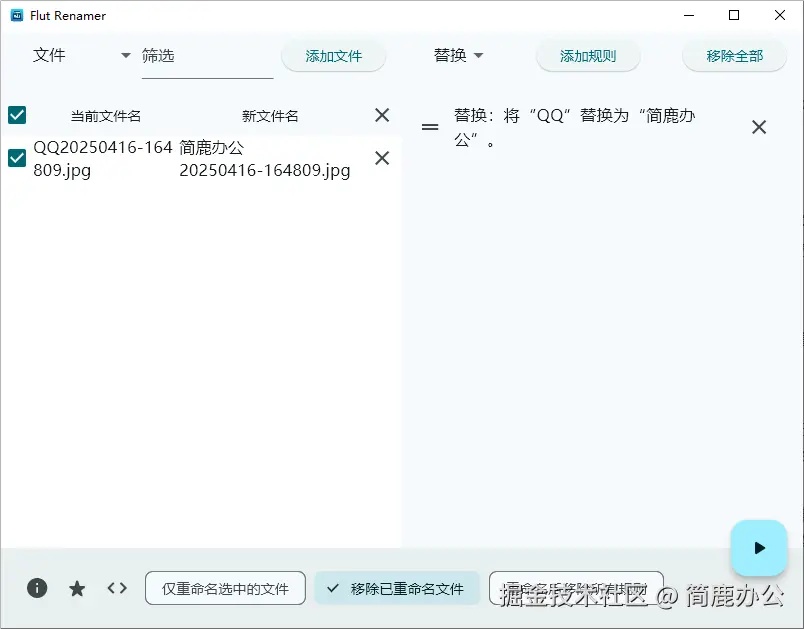The width and height of the screenshot is (804, 629).
Task: Focus the 筛选 filter input field
Action: 207,56
